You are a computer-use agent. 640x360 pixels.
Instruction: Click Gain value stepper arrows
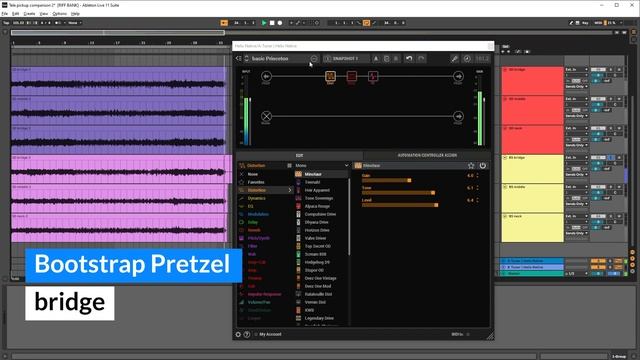[477, 176]
